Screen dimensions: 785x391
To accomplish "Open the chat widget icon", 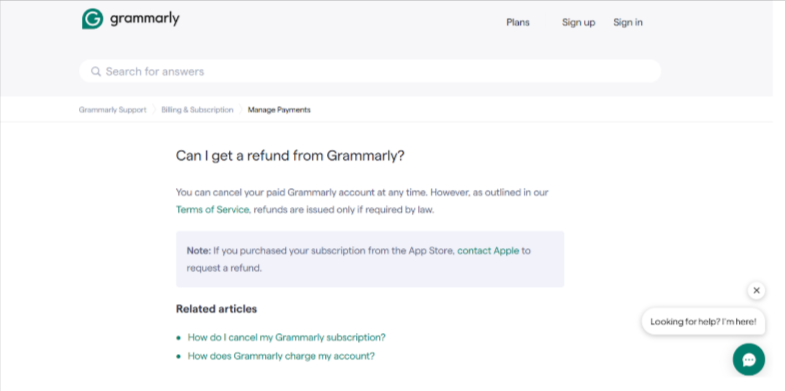I will tap(748, 359).
